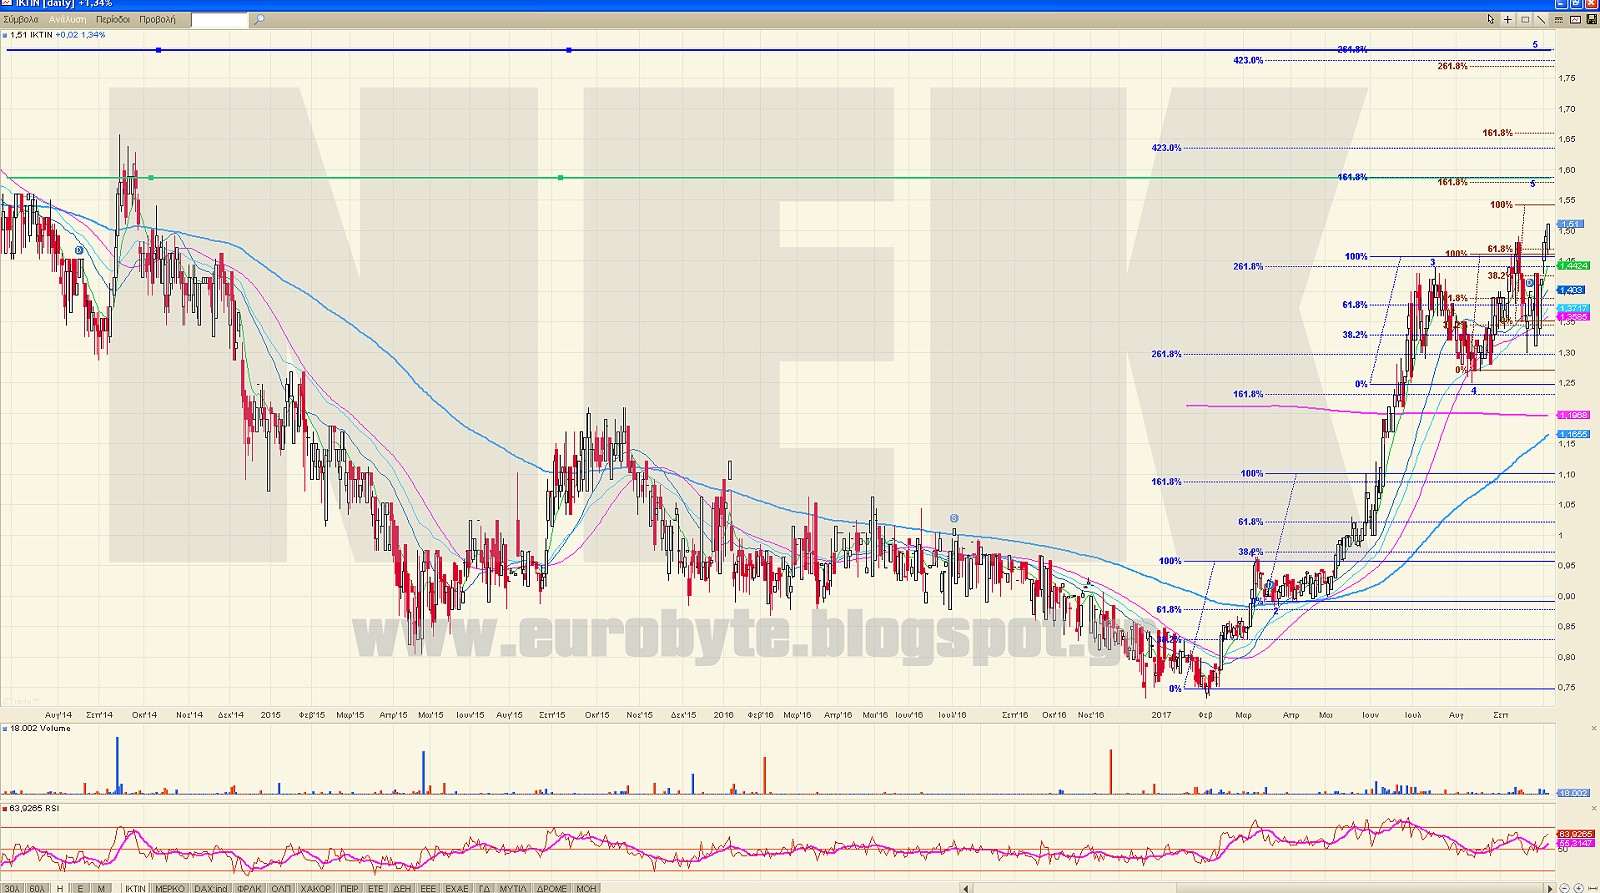Open the ΔΕΗ symbol tab
This screenshot has width=1600, height=893.
pyautogui.click(x=402, y=888)
